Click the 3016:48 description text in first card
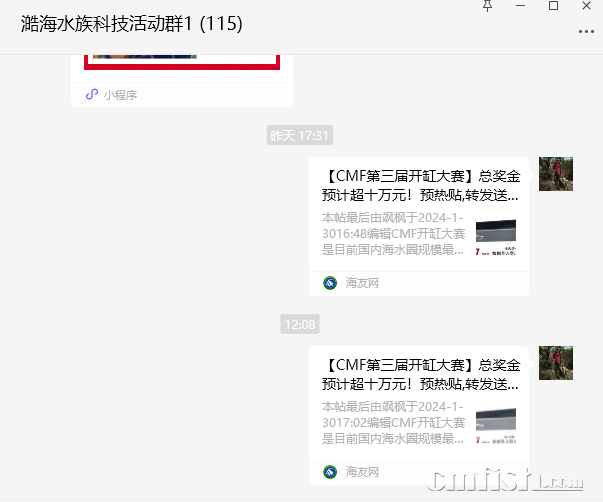The width and height of the screenshot is (603, 502). click(x=393, y=234)
